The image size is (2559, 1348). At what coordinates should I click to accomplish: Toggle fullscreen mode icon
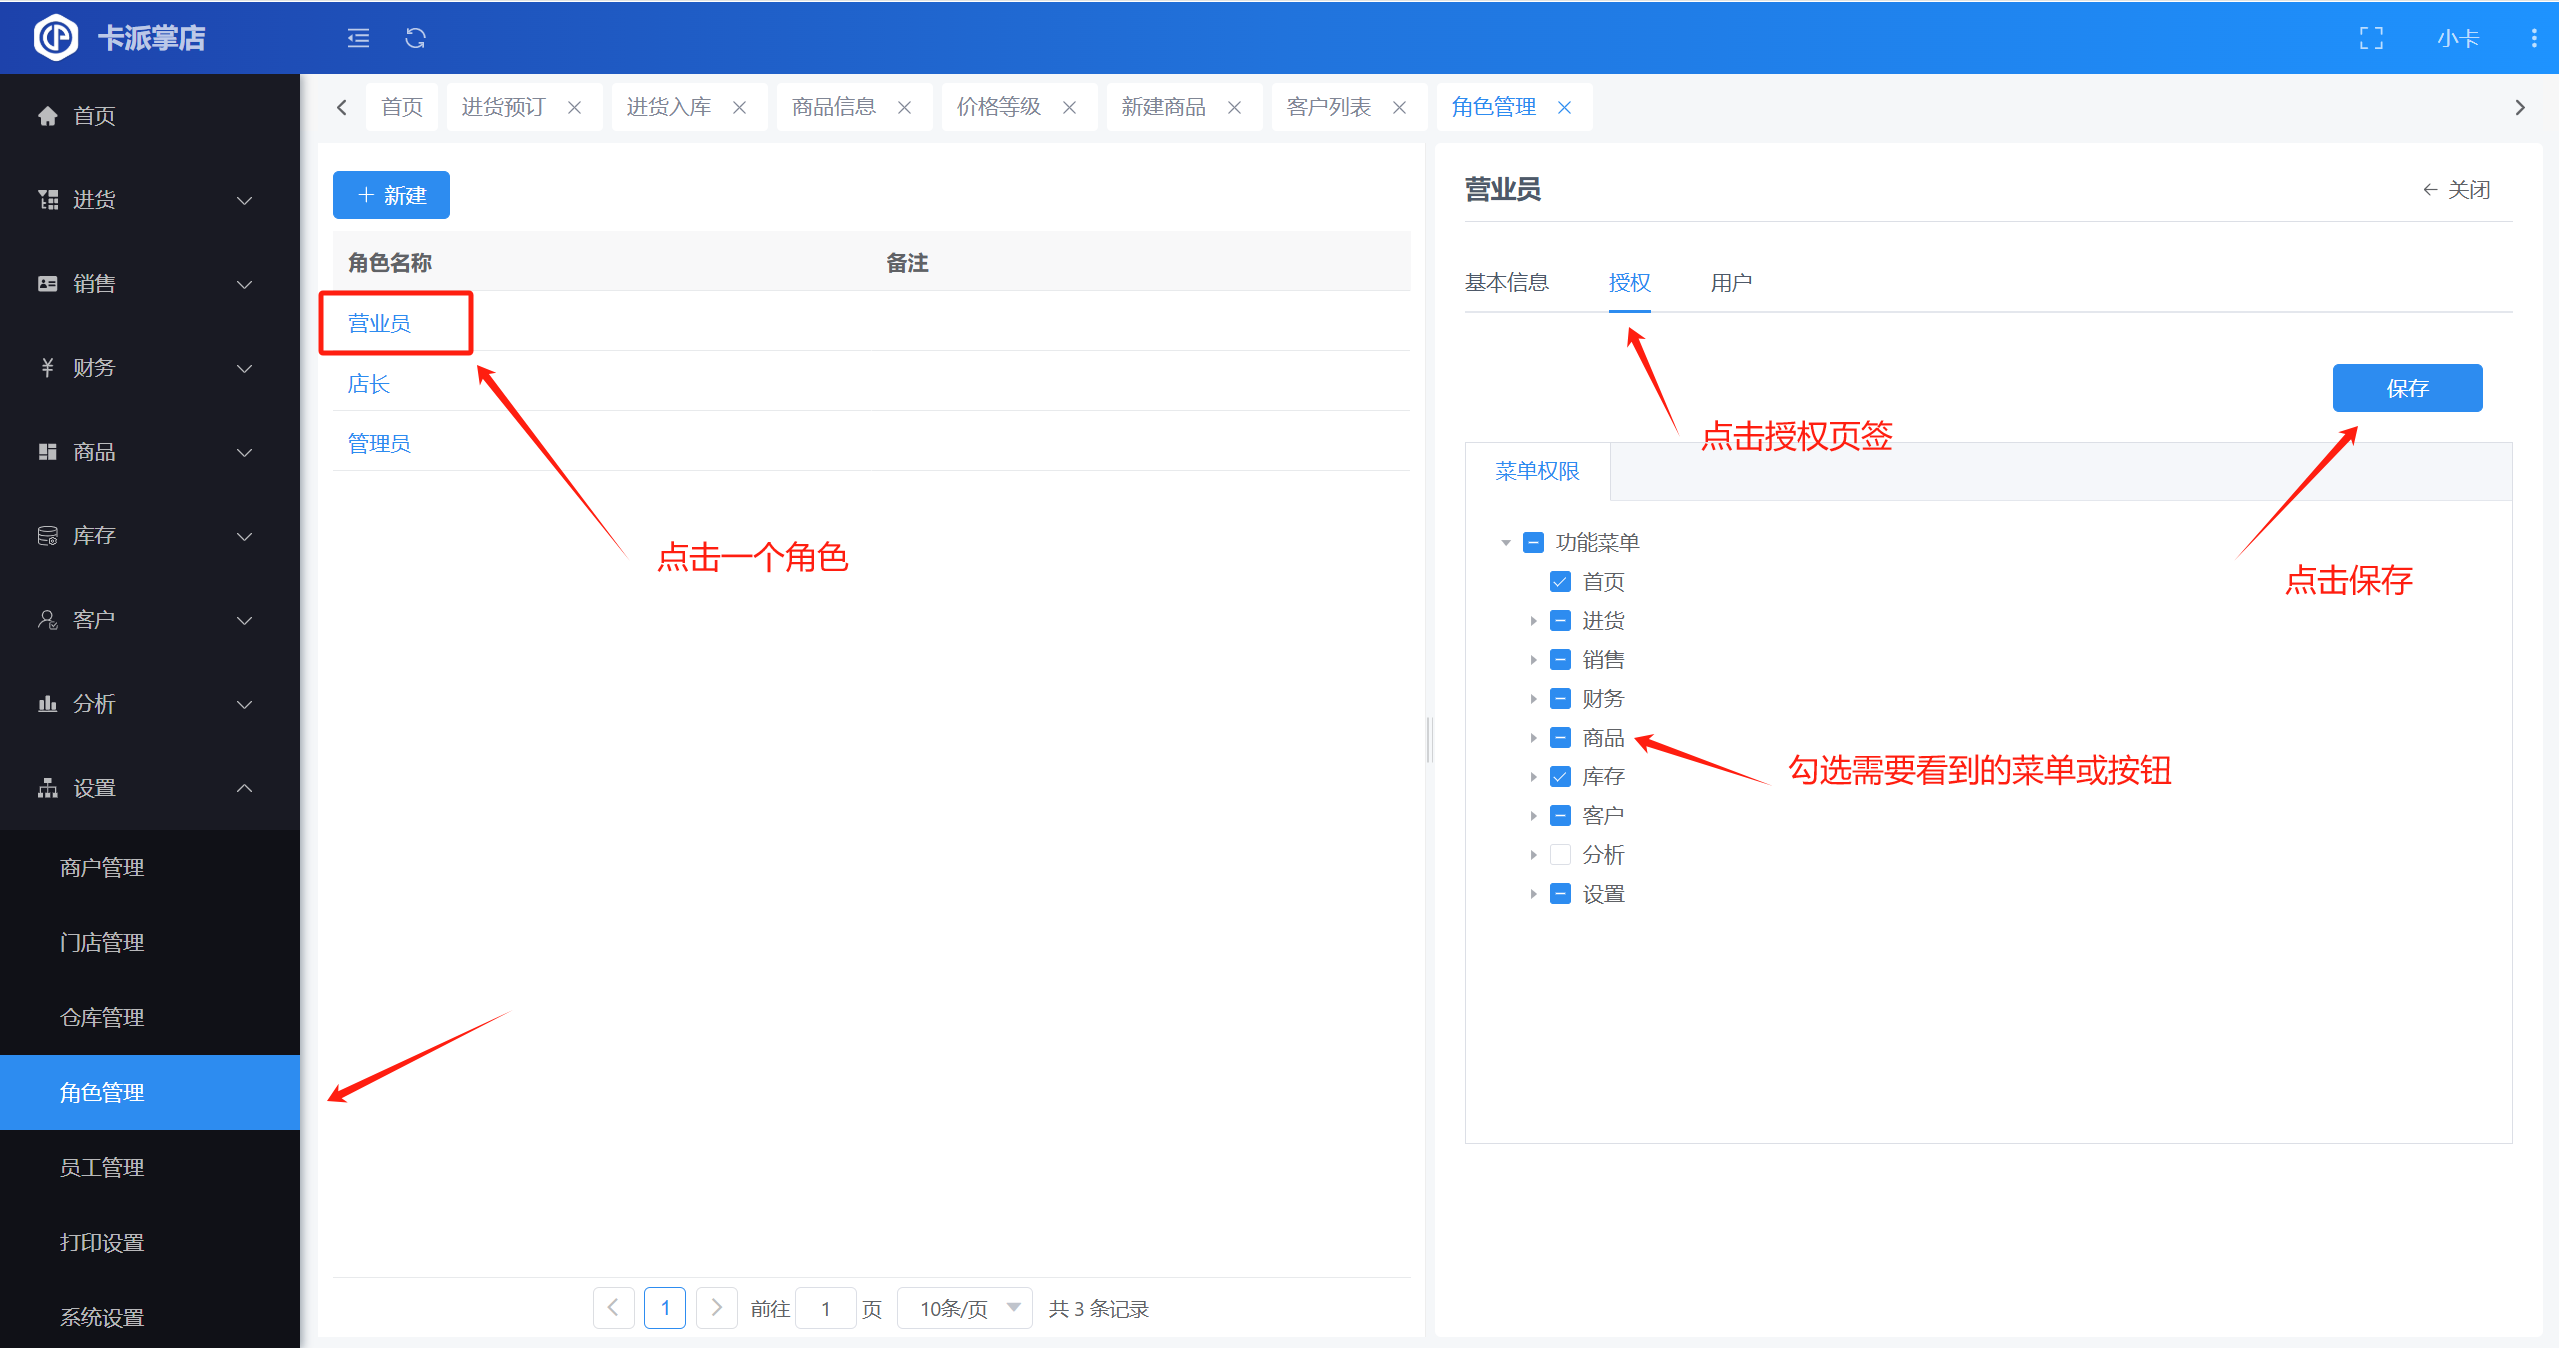tap(2371, 38)
